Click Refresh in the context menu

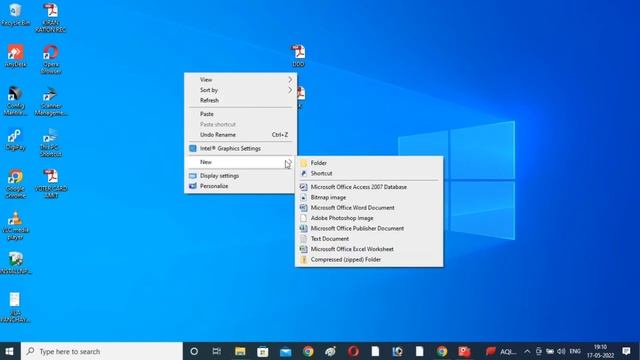coord(240,100)
